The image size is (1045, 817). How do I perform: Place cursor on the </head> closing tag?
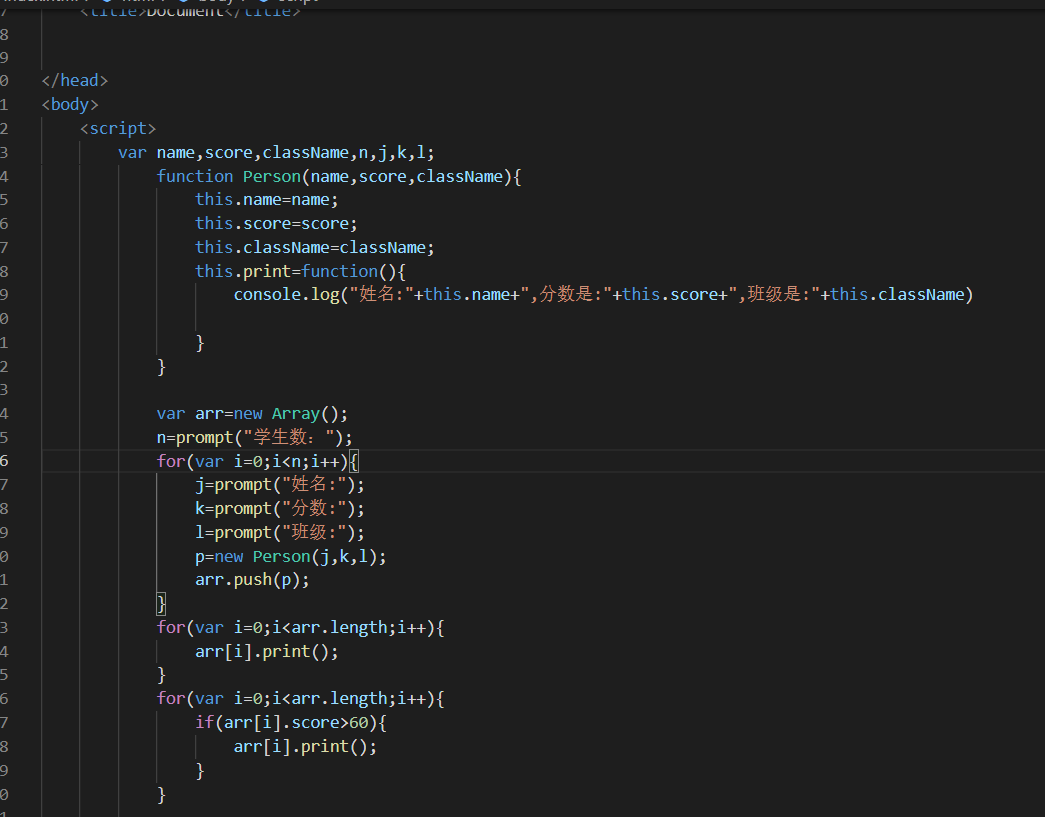pyautogui.click(x=75, y=81)
